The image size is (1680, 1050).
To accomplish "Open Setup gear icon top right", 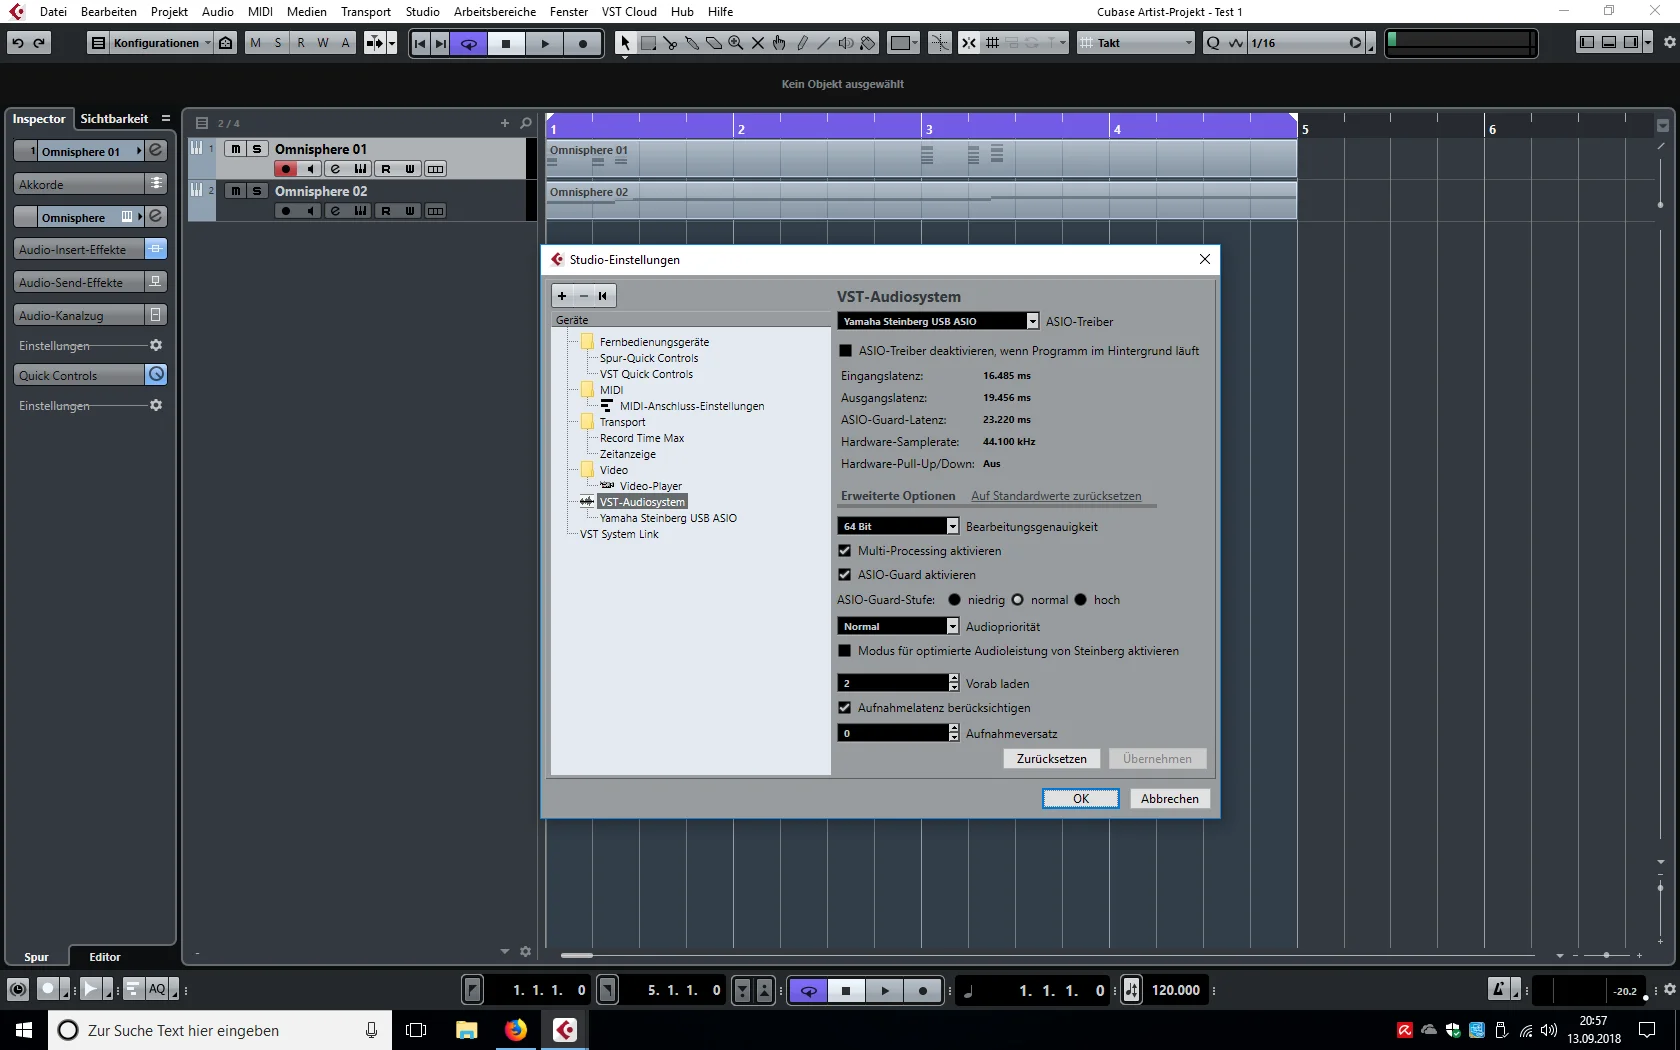I will coord(1669,42).
